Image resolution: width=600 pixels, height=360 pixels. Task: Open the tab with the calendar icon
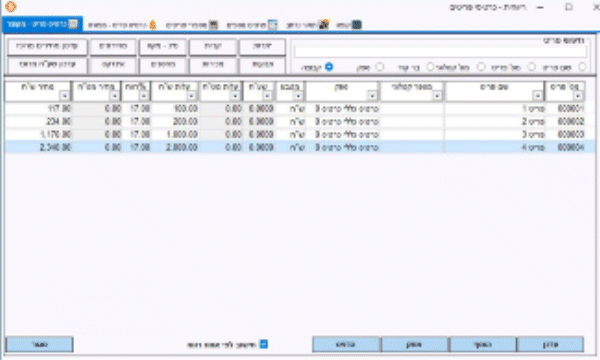(252, 25)
